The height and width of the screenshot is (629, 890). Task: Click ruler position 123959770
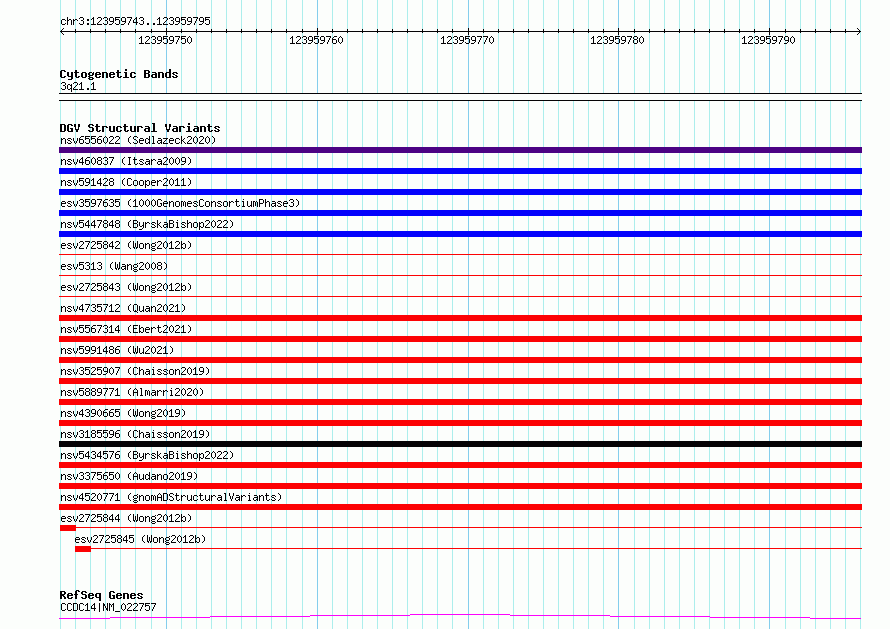tap(467, 41)
